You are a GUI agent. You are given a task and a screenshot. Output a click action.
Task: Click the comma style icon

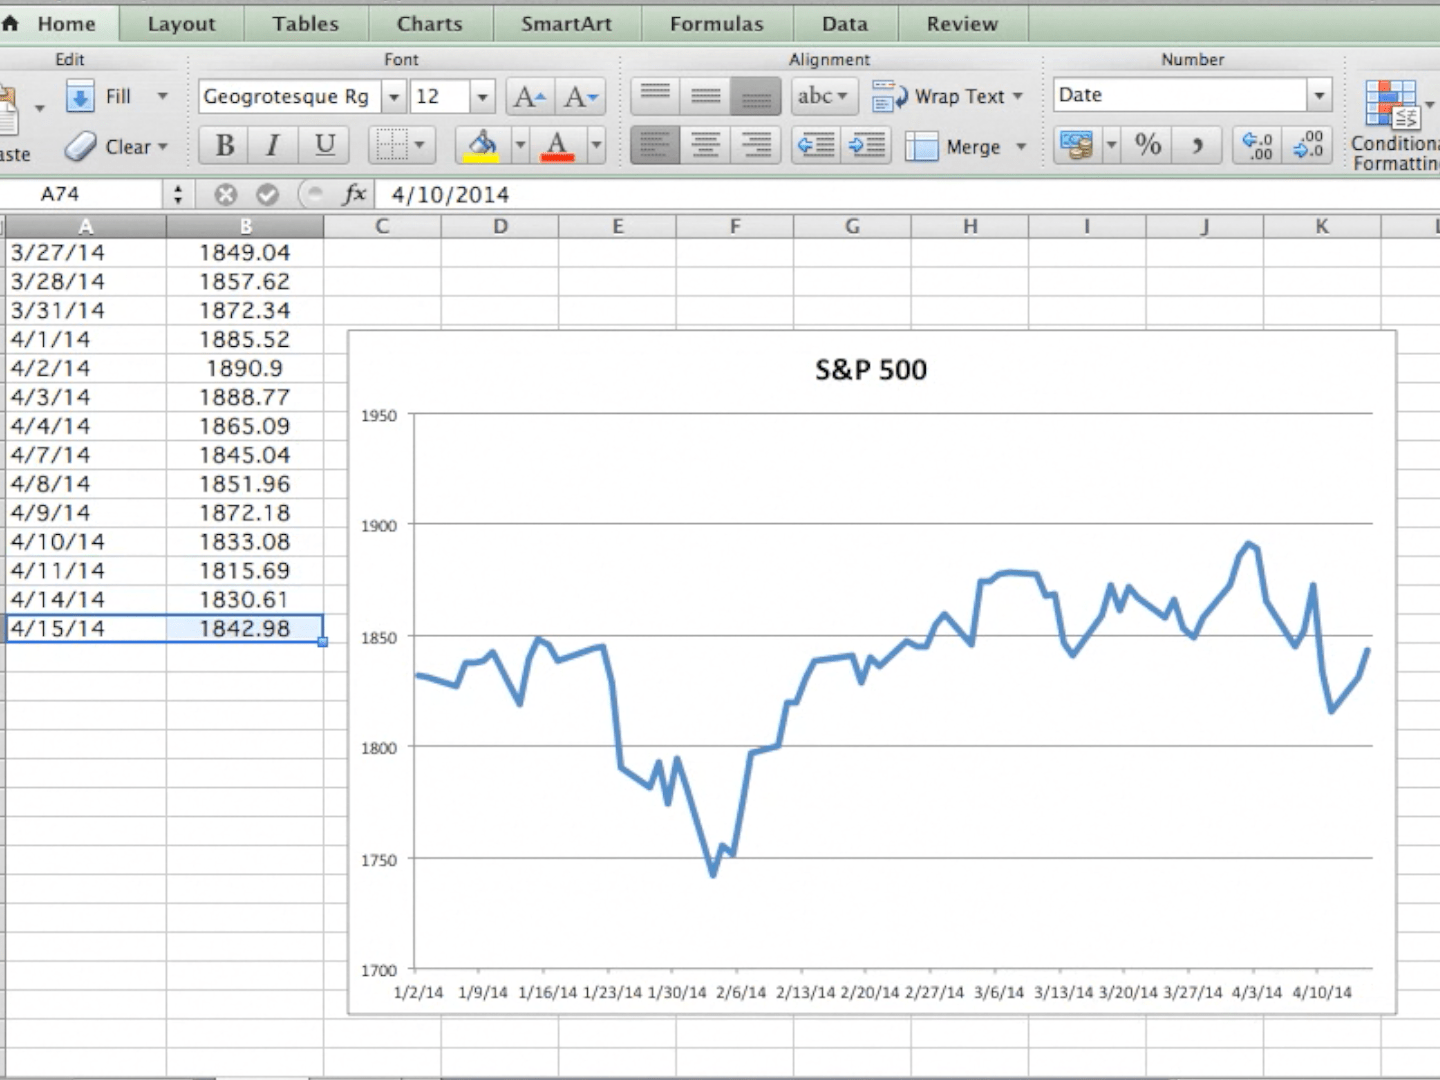(x=1198, y=145)
